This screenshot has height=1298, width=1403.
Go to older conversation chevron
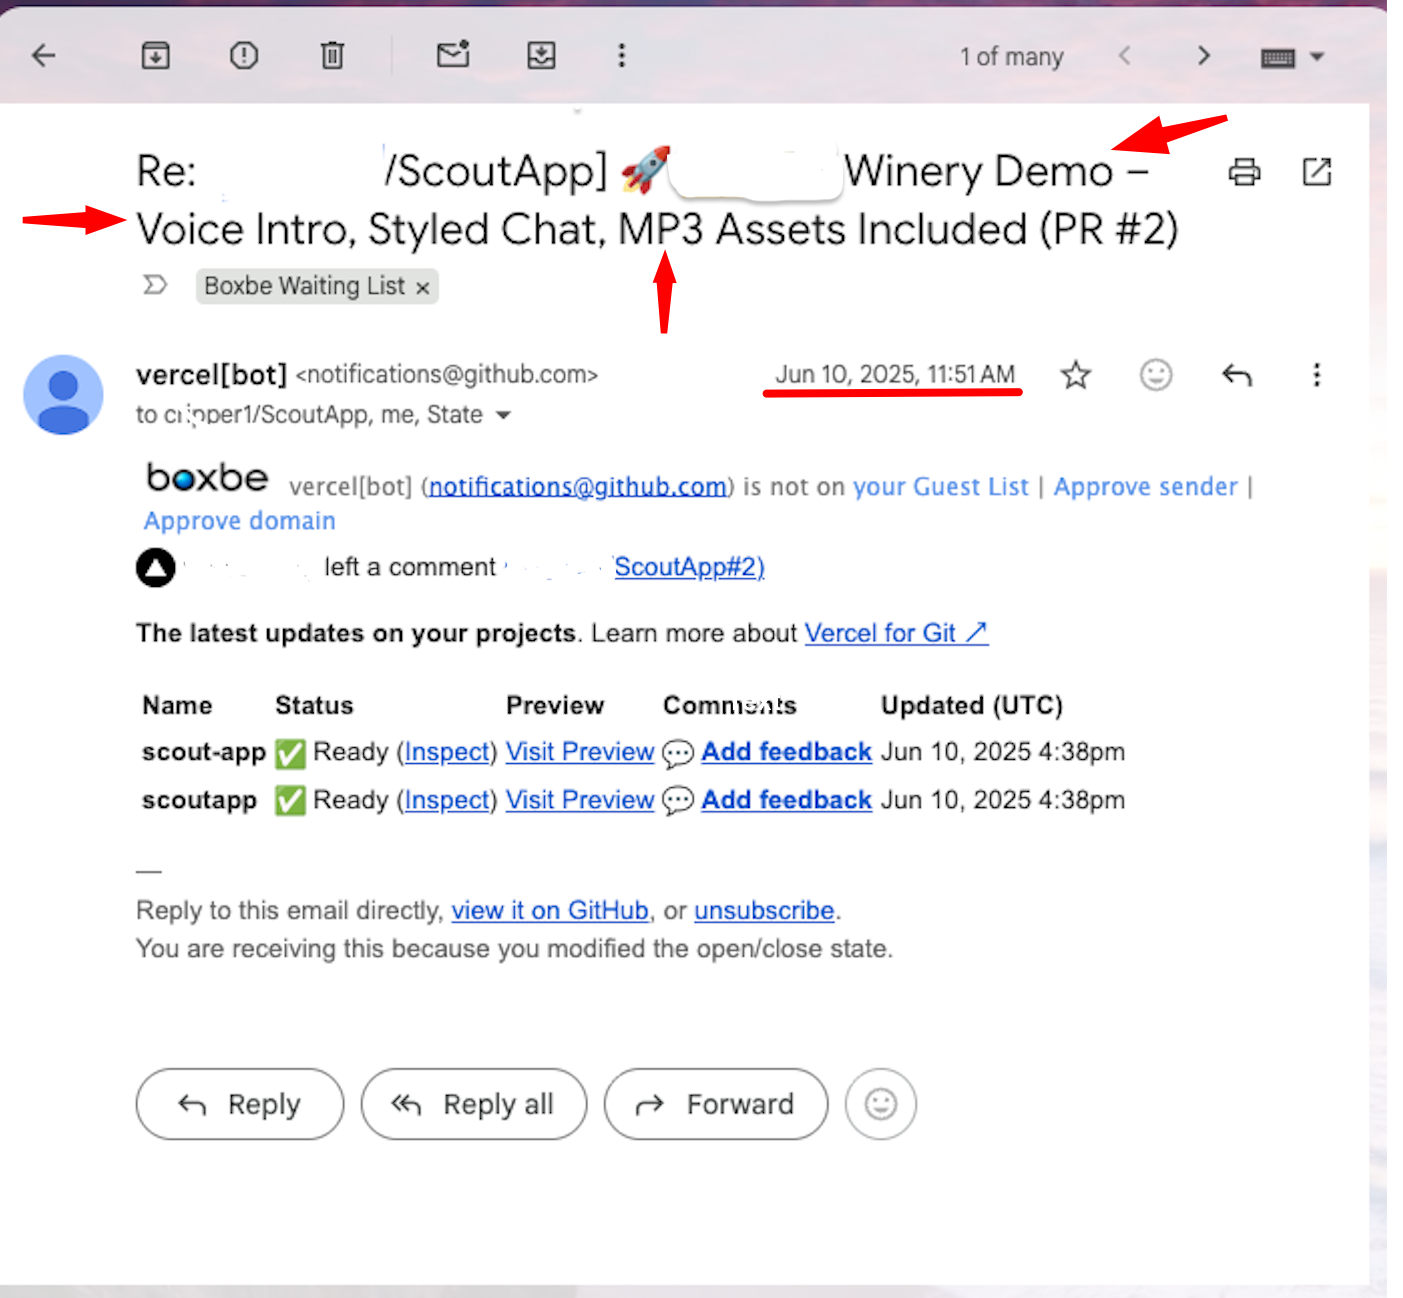point(1204,55)
